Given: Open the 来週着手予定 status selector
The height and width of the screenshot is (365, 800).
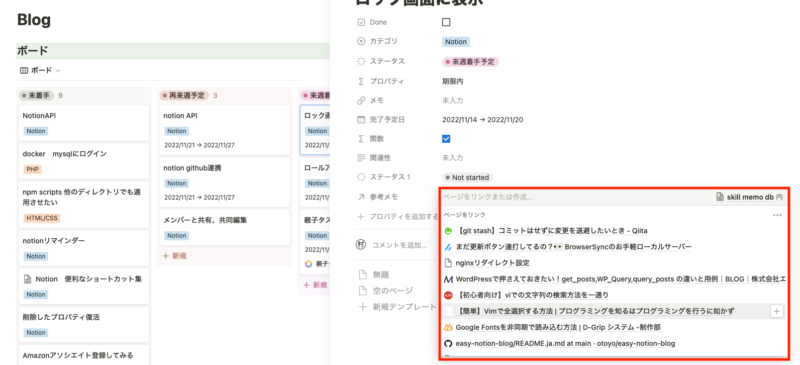Looking at the screenshot, I should [x=470, y=62].
